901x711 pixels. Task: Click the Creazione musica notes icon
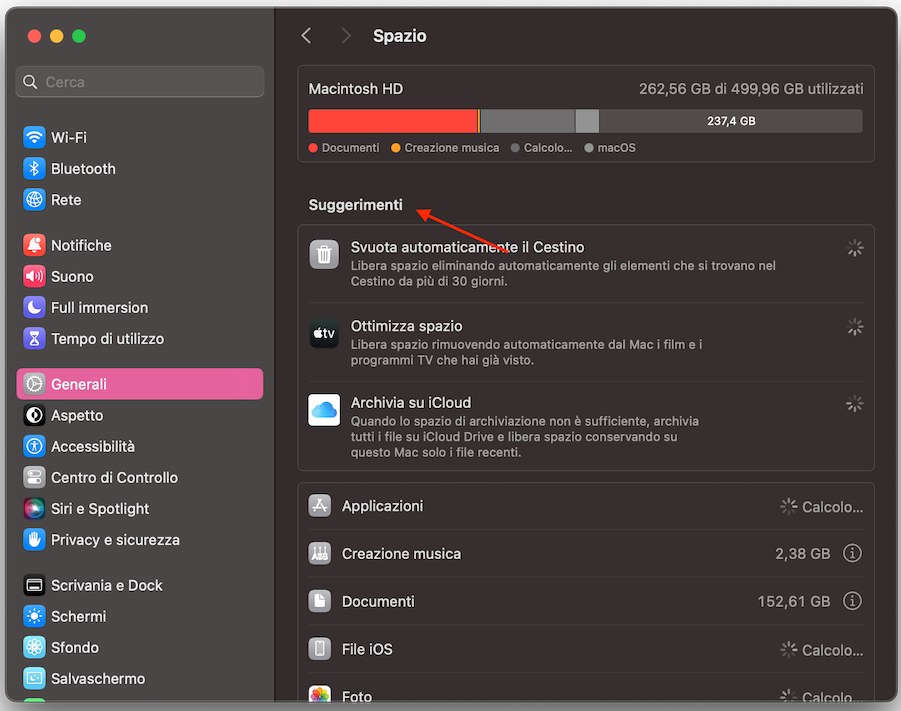319,553
